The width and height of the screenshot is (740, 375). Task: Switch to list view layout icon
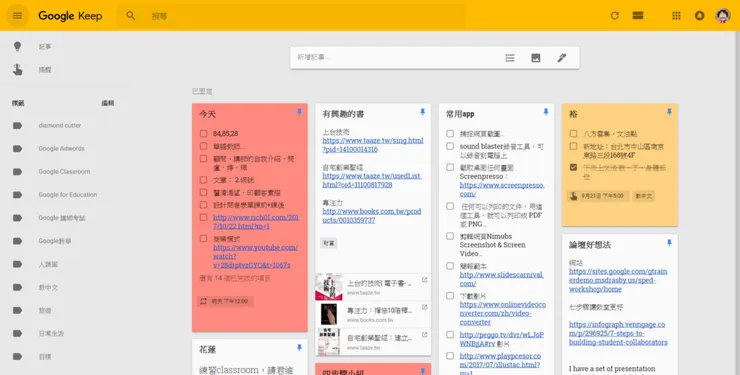click(638, 16)
